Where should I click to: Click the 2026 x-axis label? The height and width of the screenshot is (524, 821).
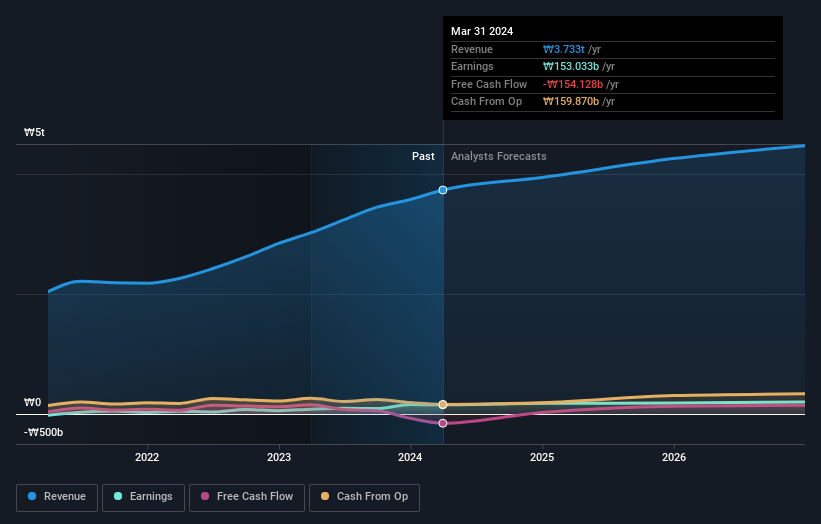coord(674,457)
